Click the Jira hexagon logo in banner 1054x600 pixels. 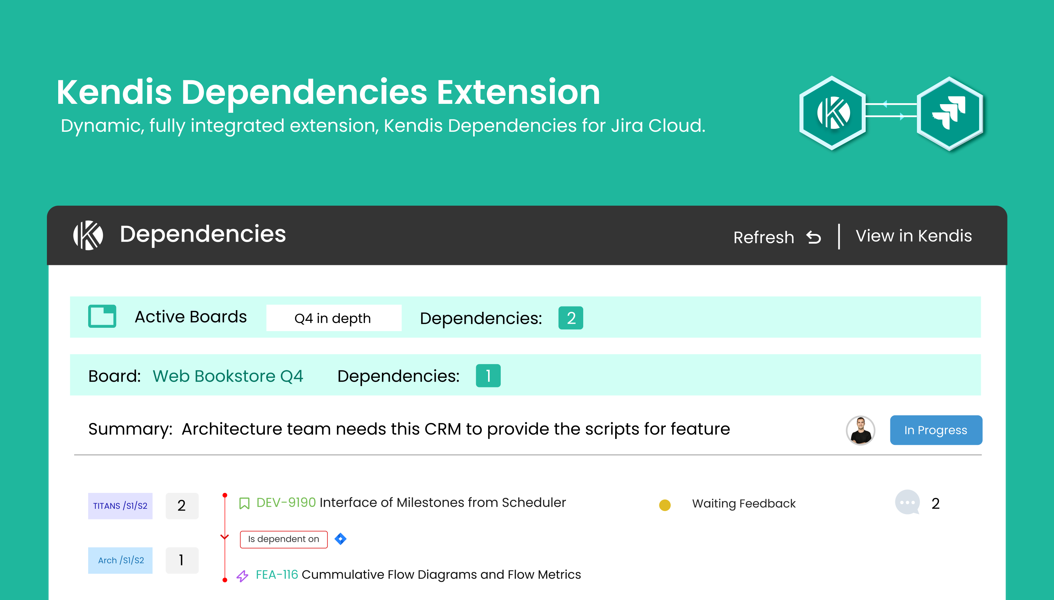click(950, 113)
